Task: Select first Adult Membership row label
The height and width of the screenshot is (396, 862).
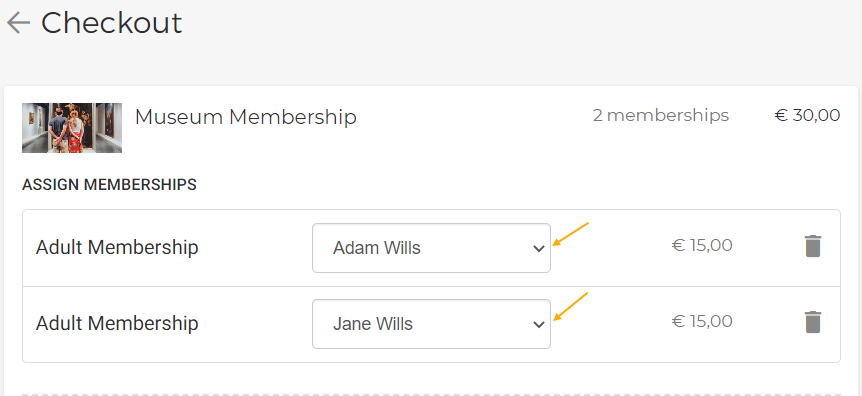Action: point(117,248)
